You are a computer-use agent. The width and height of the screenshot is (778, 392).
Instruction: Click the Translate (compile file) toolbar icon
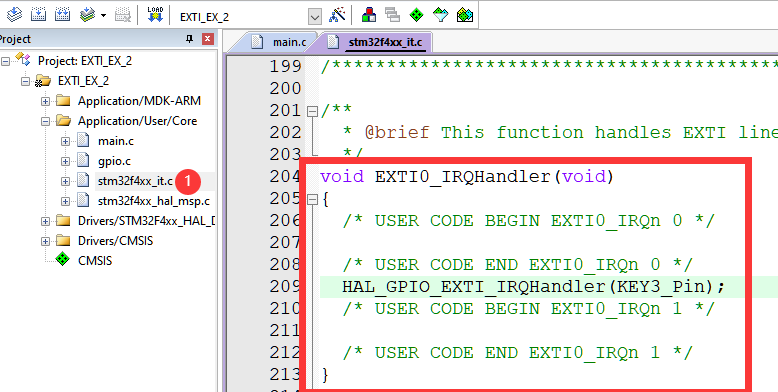(x=14, y=14)
